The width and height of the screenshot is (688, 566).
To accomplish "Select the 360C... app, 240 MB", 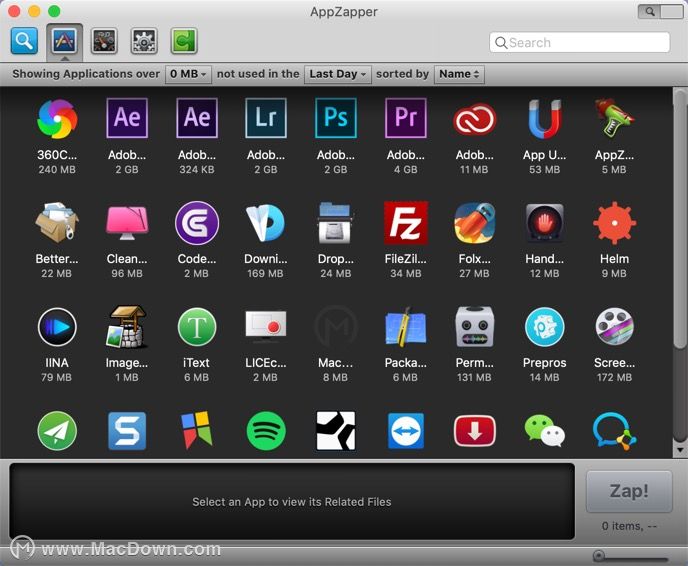I will [x=57, y=118].
